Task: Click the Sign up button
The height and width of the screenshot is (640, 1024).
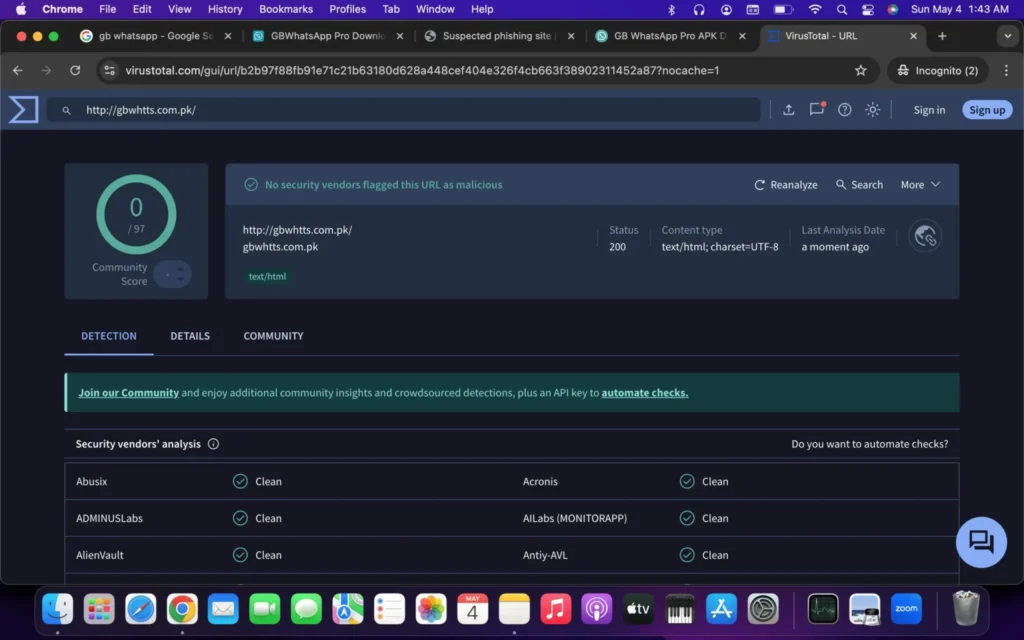Action: [987, 110]
